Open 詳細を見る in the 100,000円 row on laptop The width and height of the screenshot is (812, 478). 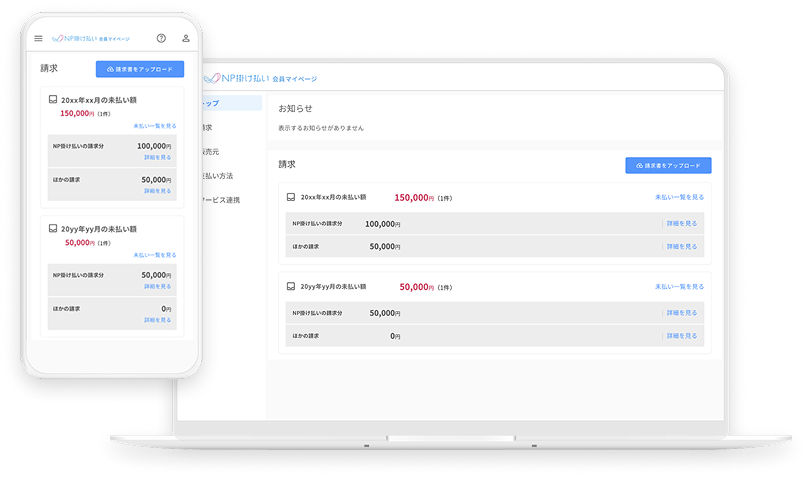coord(682,224)
